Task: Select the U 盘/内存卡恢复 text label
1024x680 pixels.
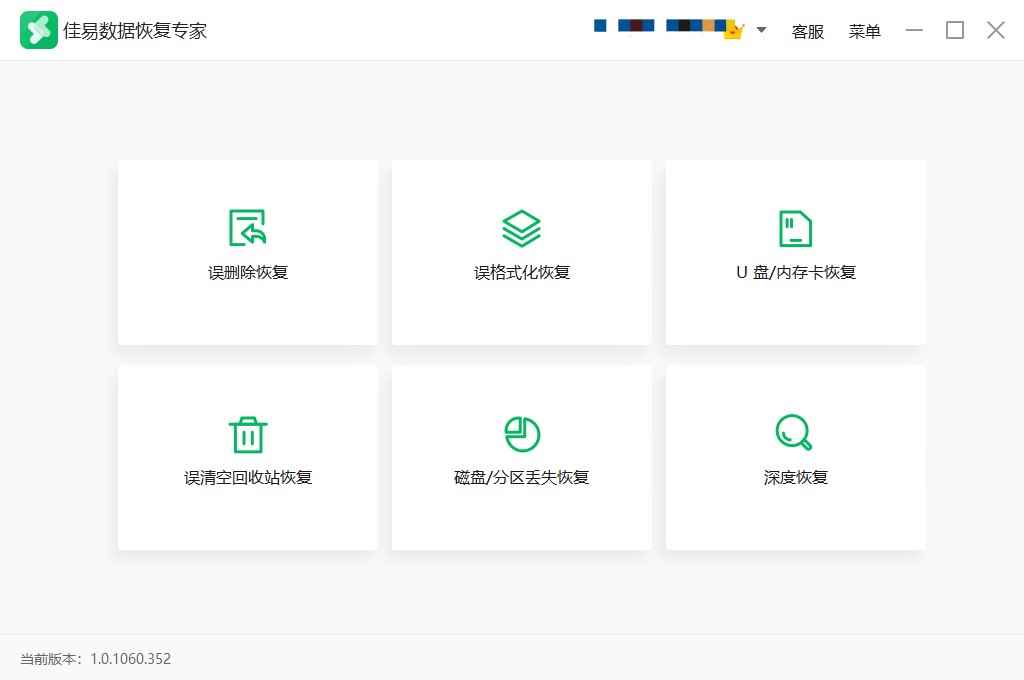Action: (x=795, y=272)
